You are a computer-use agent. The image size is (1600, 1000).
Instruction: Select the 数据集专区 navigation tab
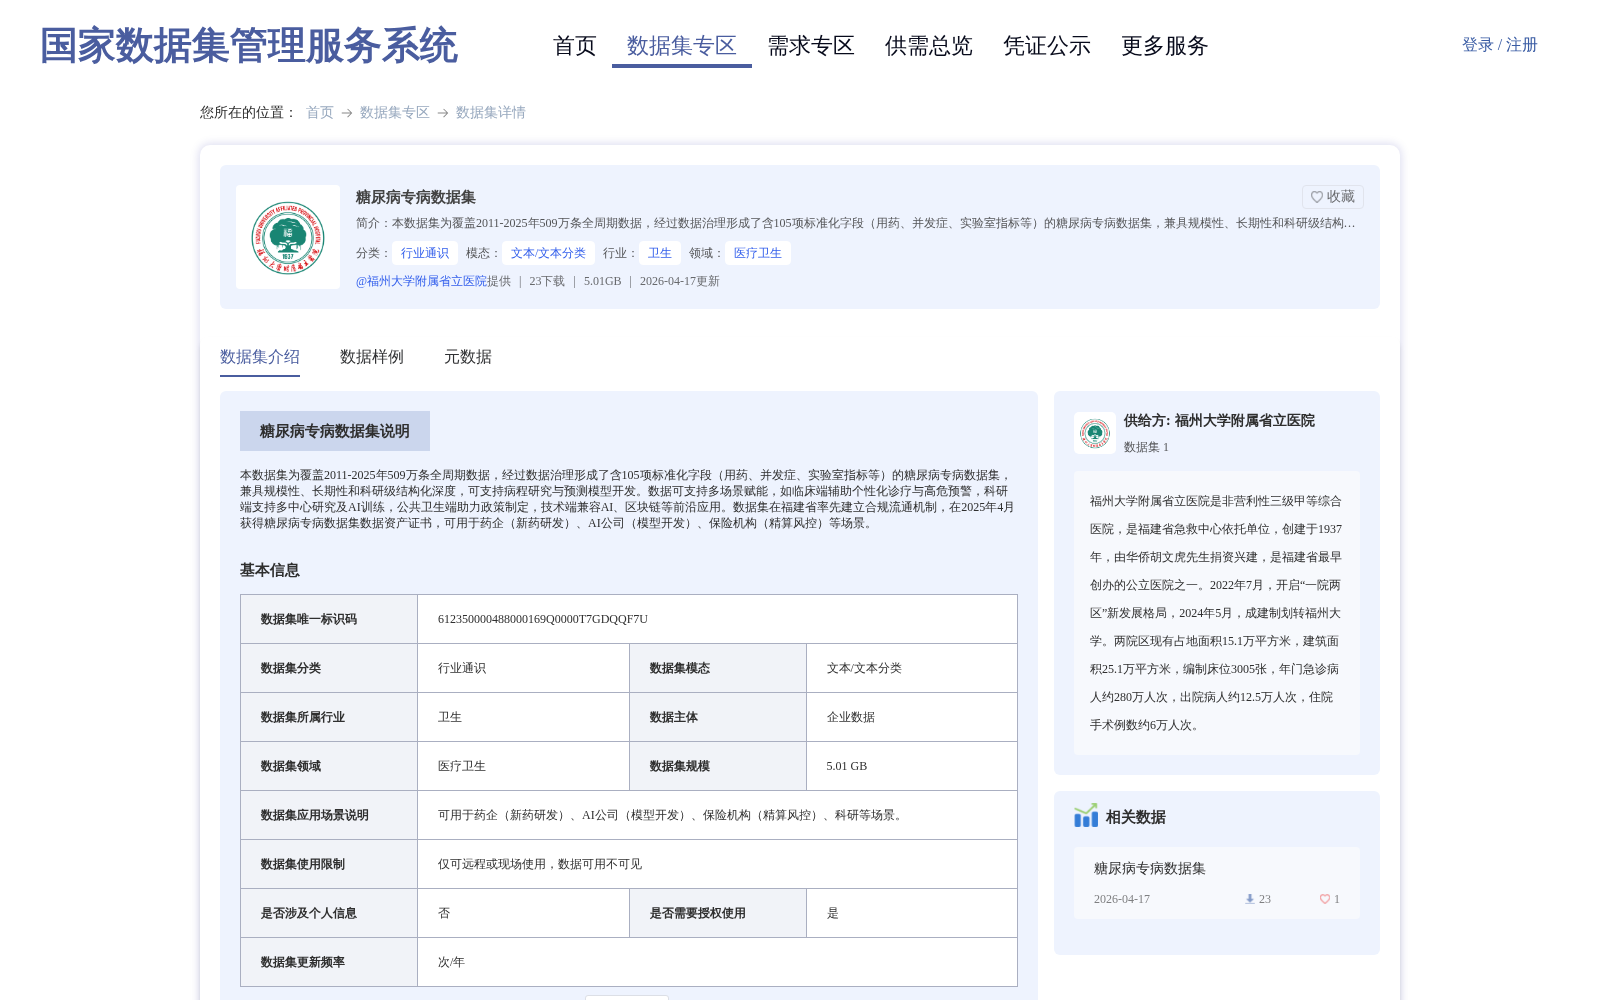pos(682,46)
